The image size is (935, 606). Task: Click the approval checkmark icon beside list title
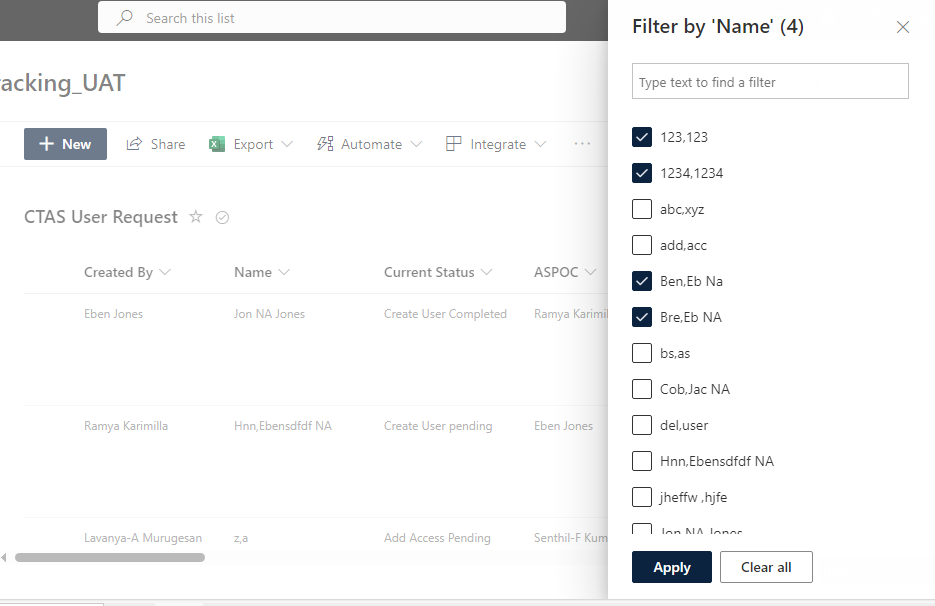pos(222,216)
